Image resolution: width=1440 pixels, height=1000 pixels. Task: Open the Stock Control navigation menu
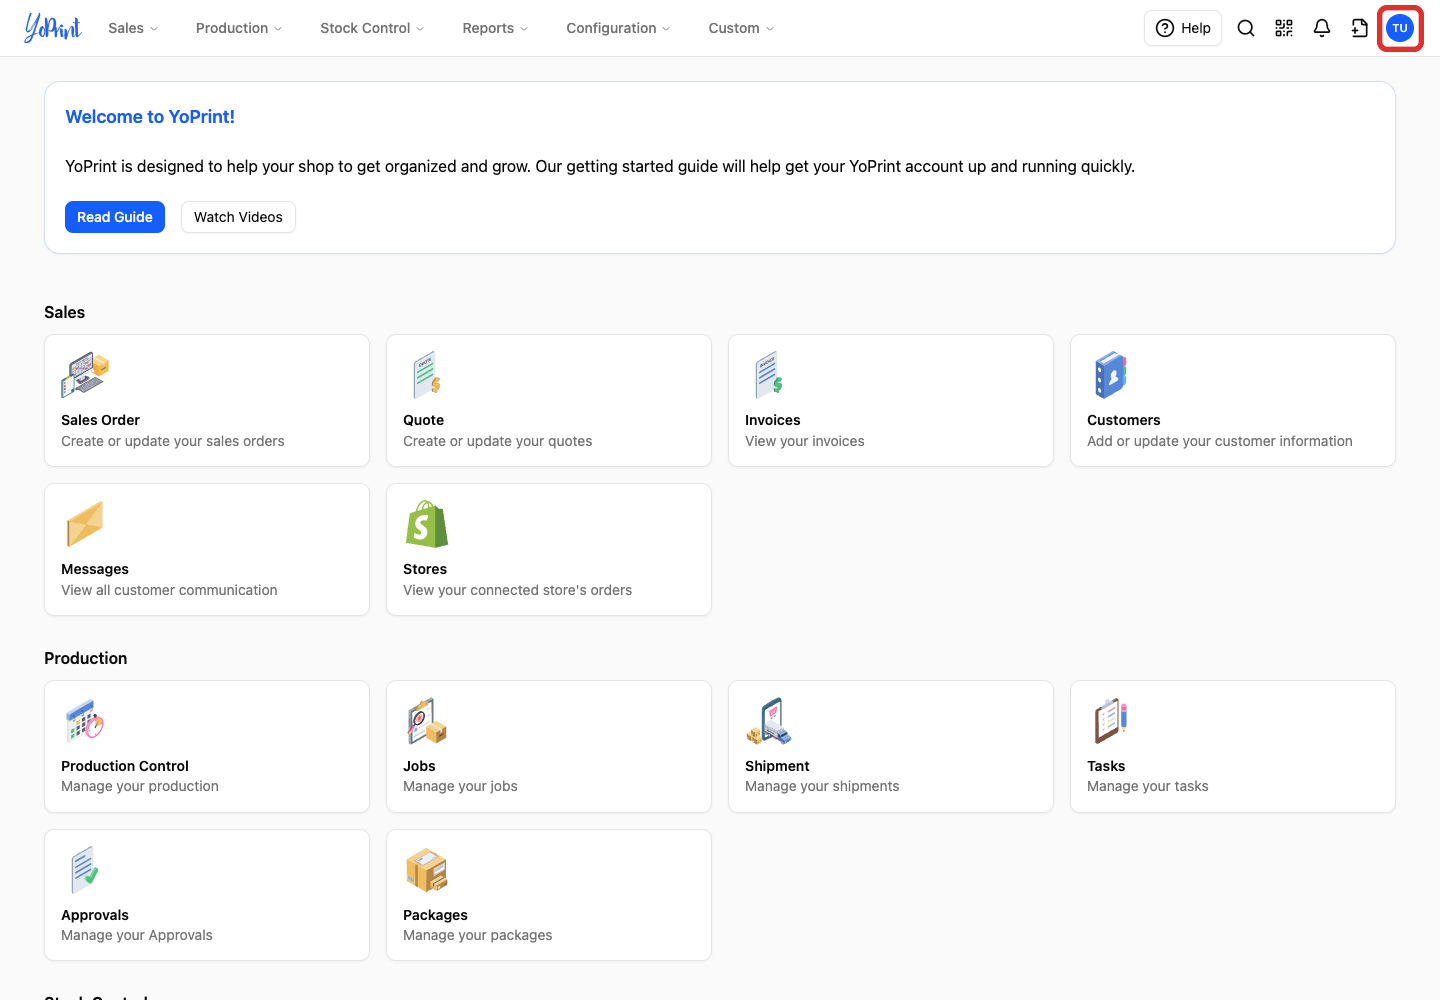click(x=372, y=28)
